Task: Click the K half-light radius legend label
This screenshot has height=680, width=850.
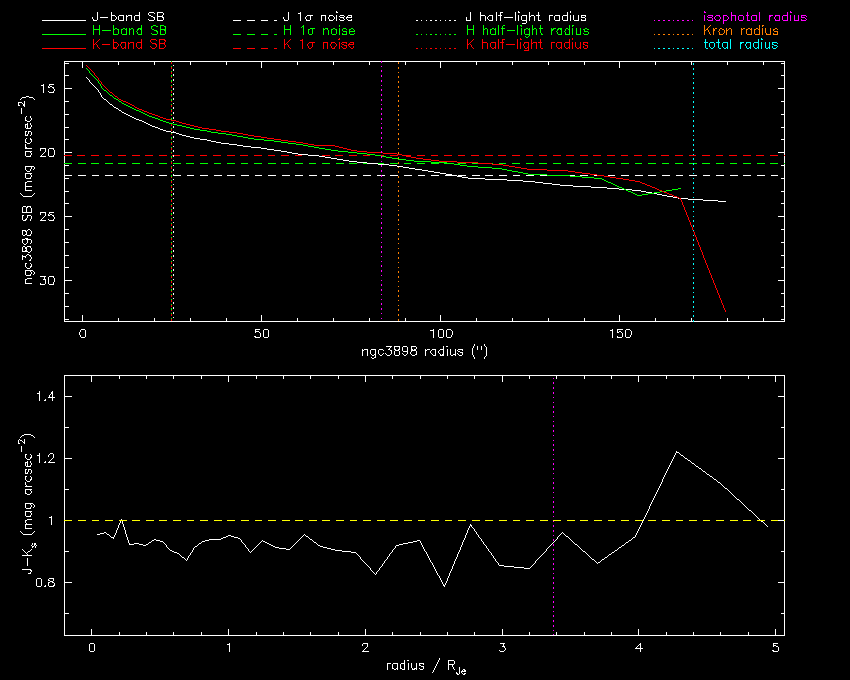Action: tap(526, 45)
